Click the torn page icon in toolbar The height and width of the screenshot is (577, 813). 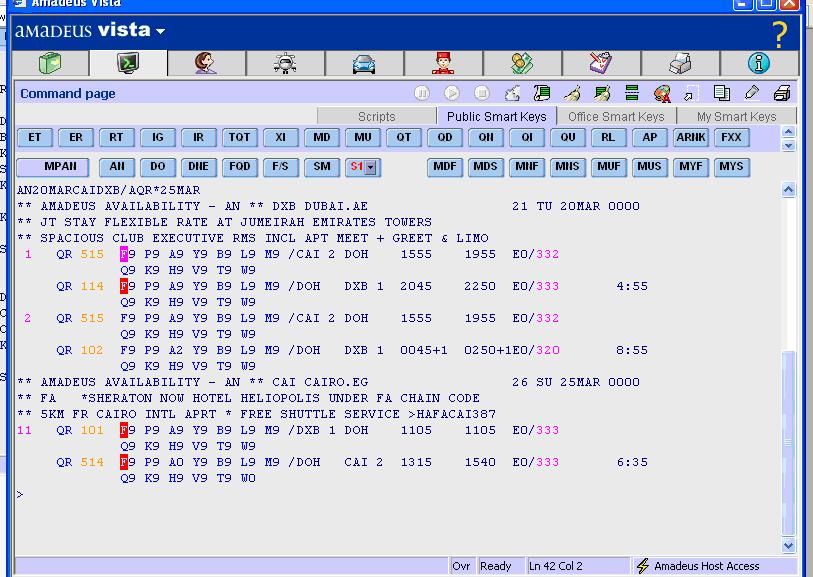point(512,93)
